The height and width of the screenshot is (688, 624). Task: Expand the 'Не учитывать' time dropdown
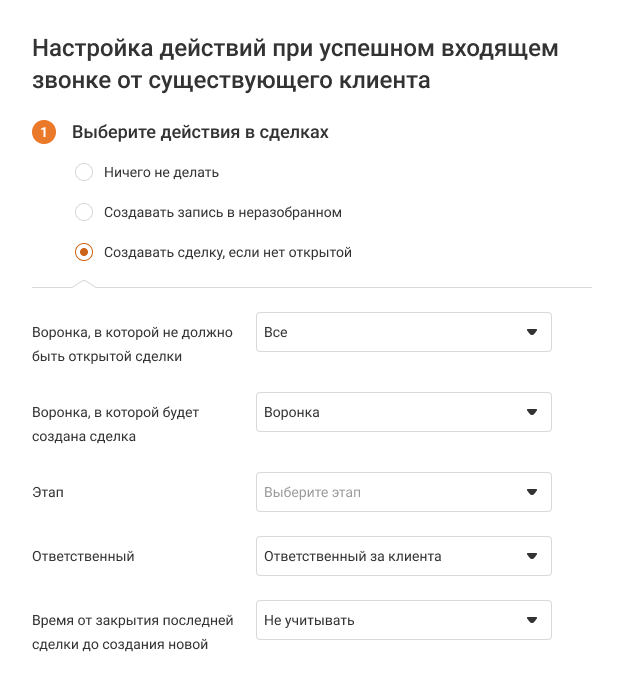(390, 620)
